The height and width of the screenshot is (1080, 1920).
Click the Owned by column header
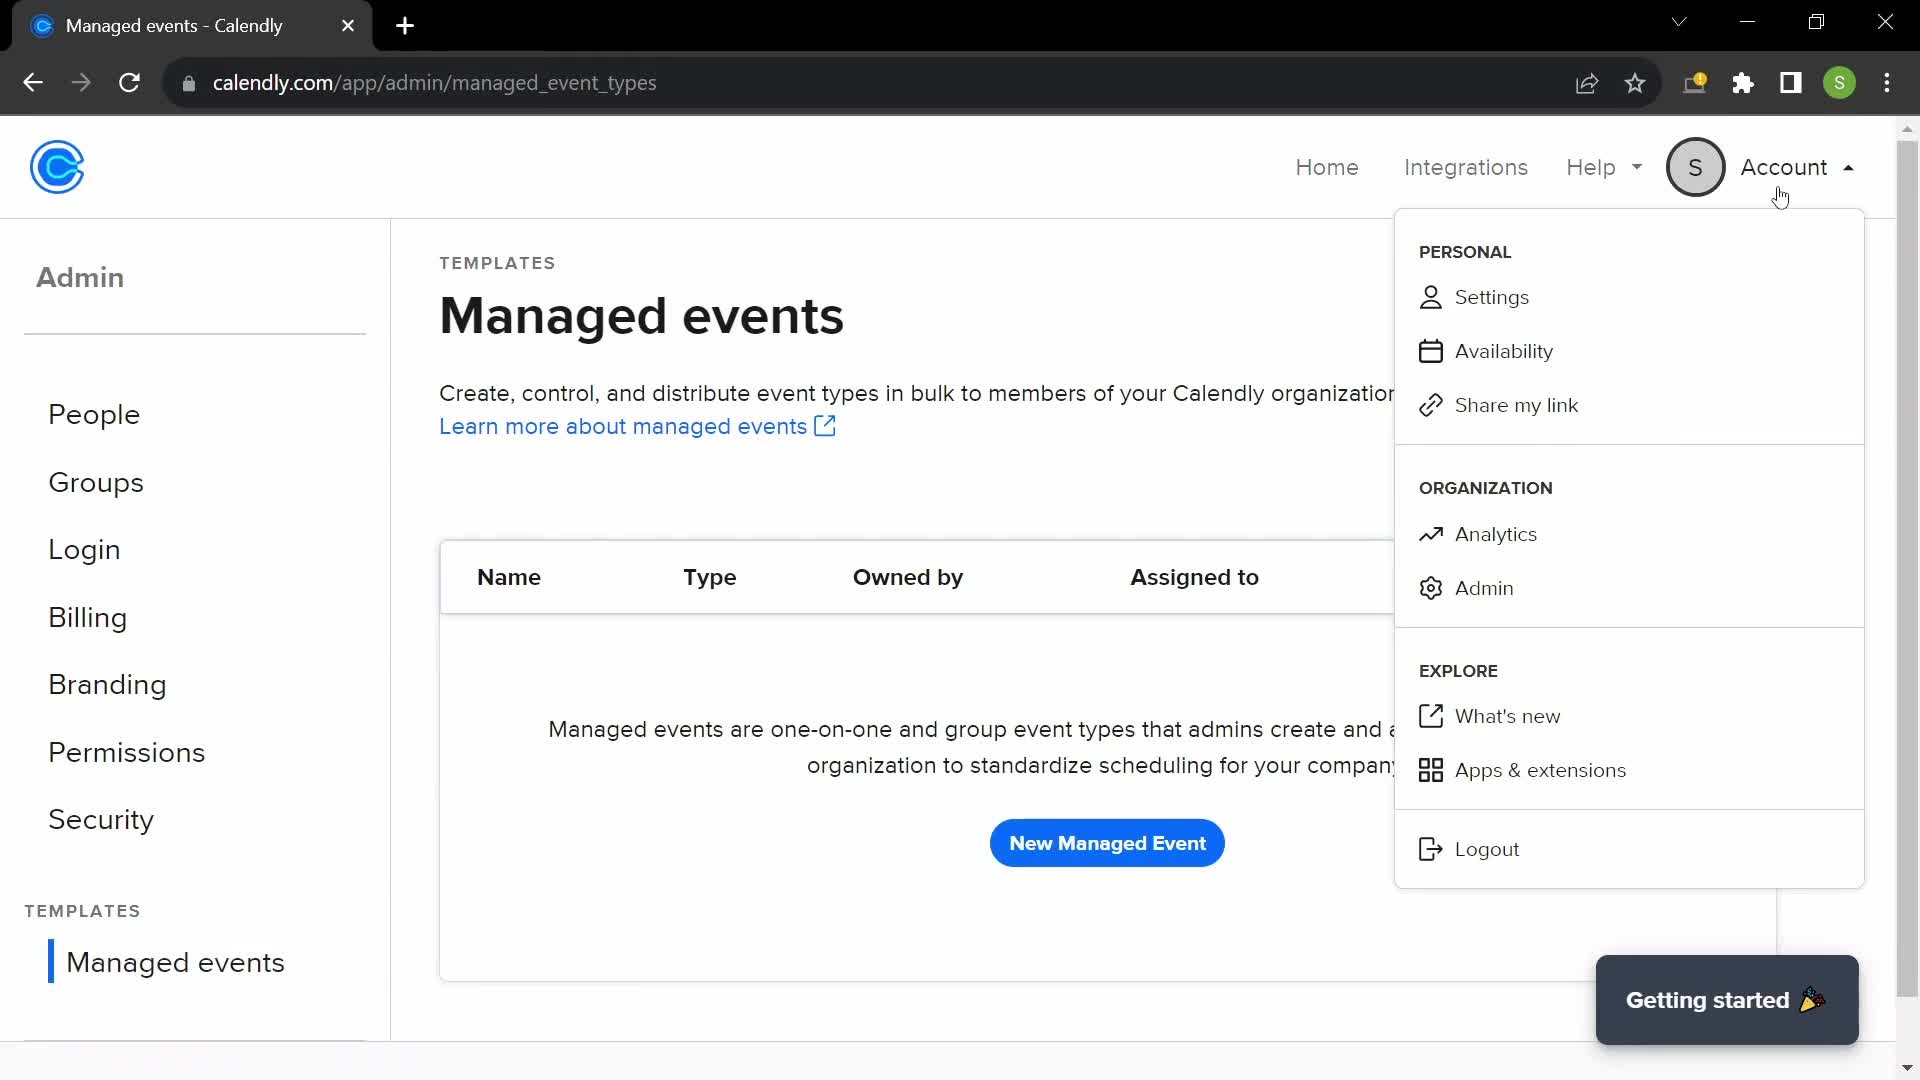(x=908, y=577)
